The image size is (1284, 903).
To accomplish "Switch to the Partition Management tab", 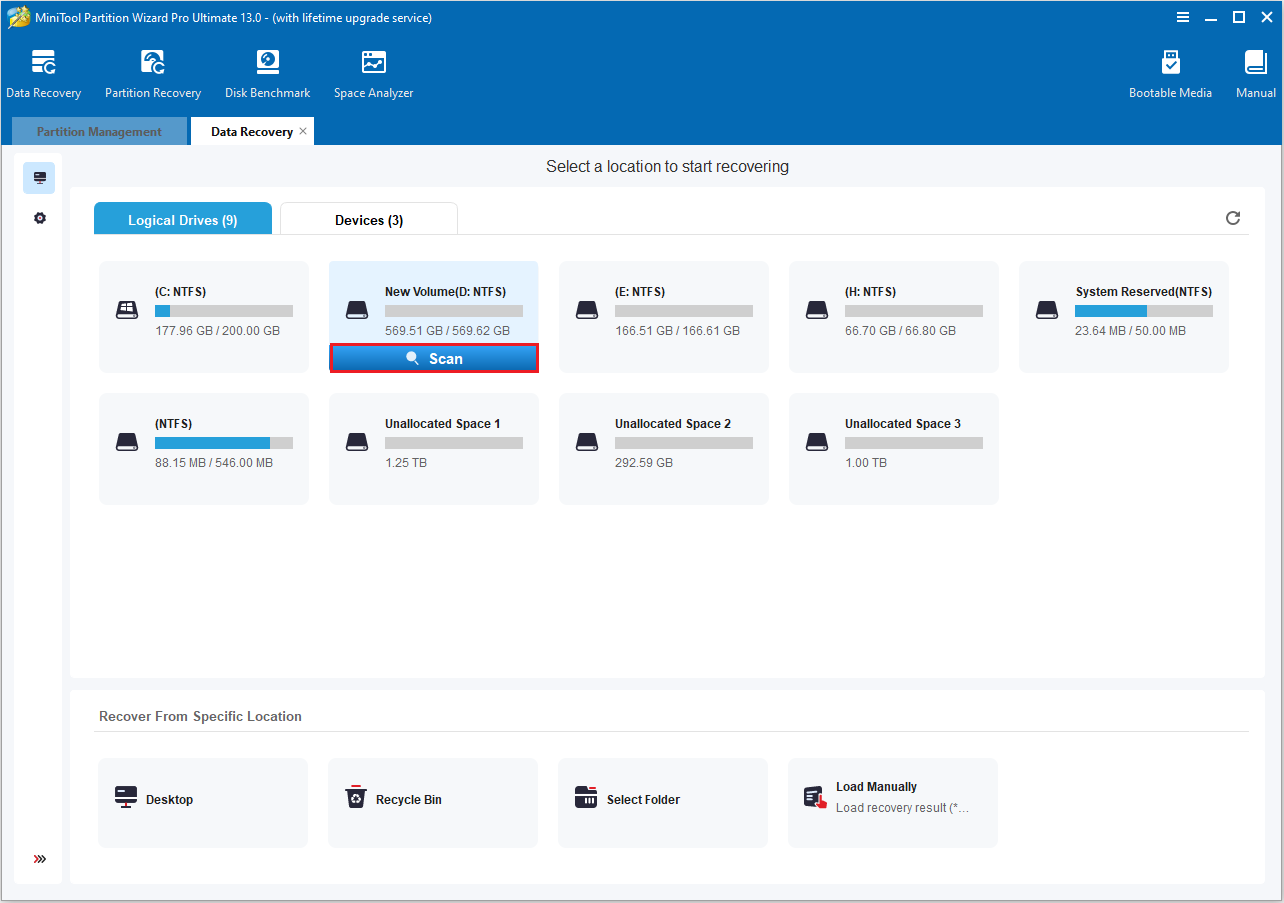I will (x=98, y=131).
